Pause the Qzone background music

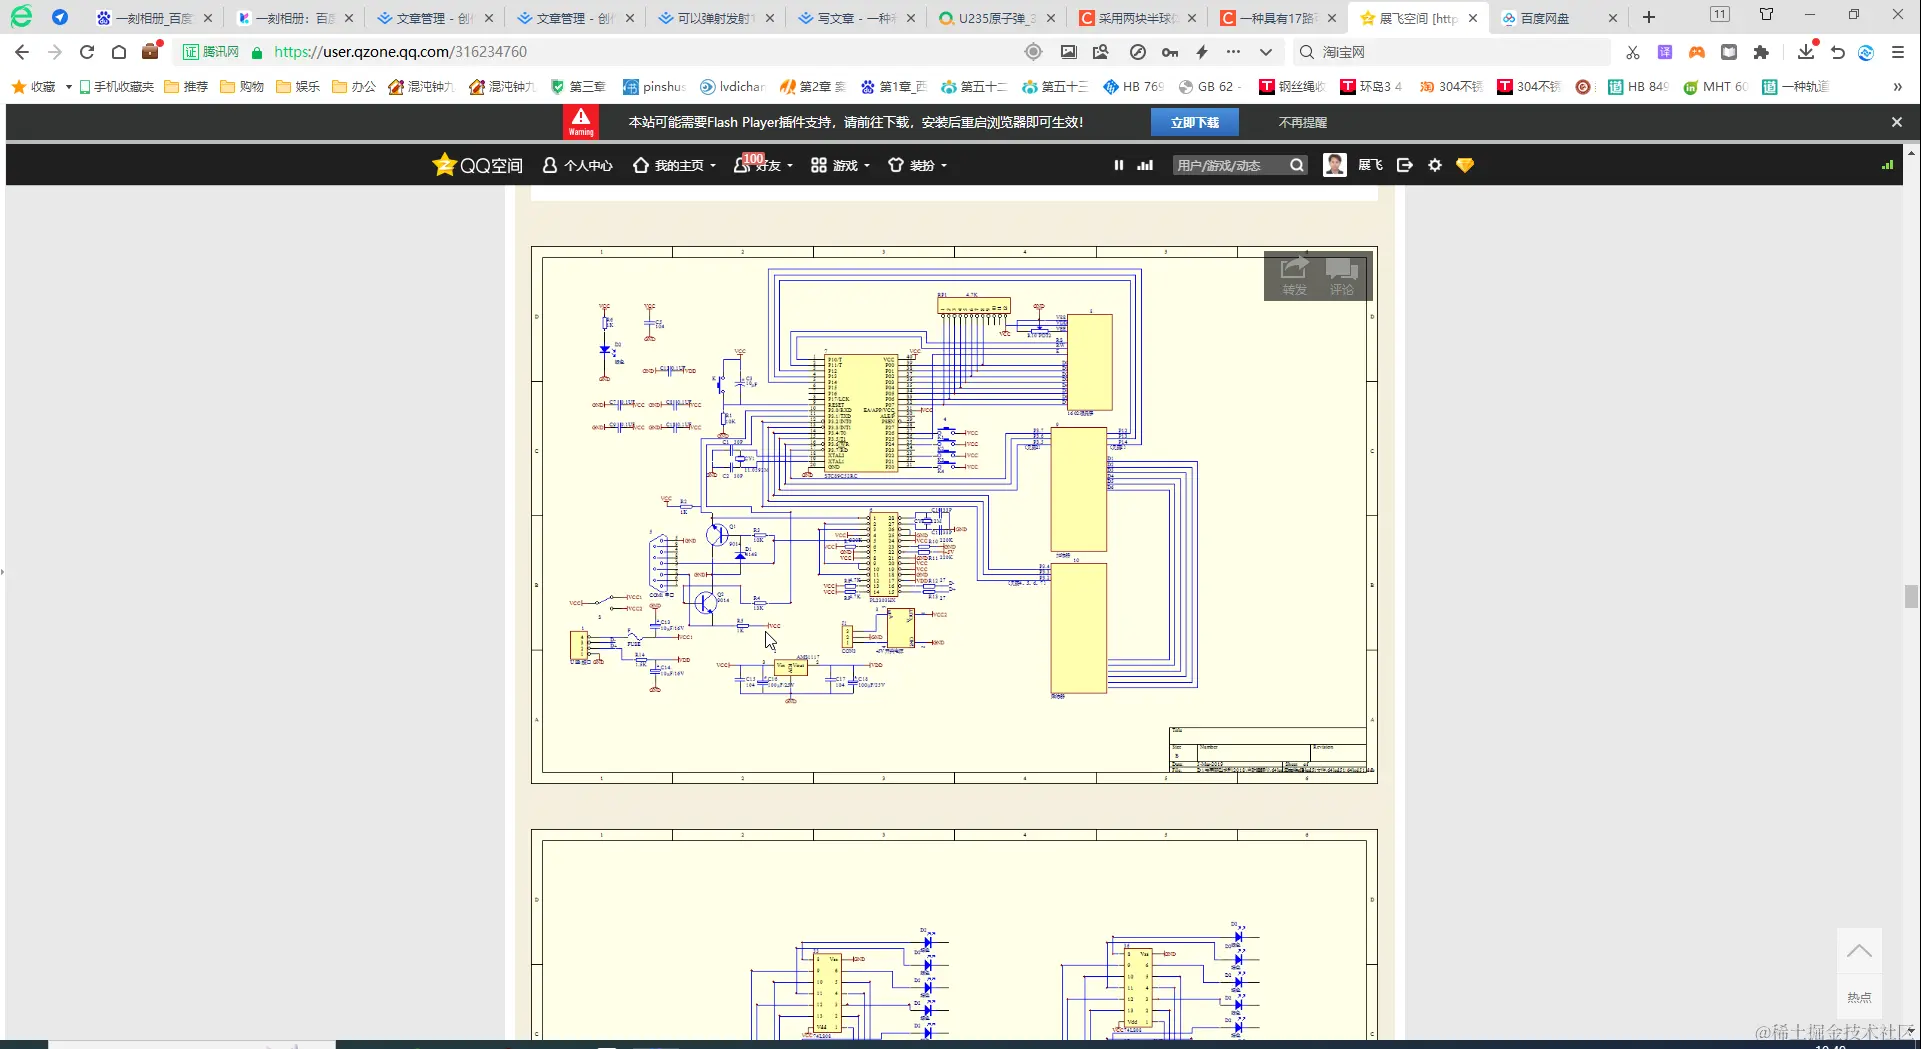click(x=1118, y=165)
